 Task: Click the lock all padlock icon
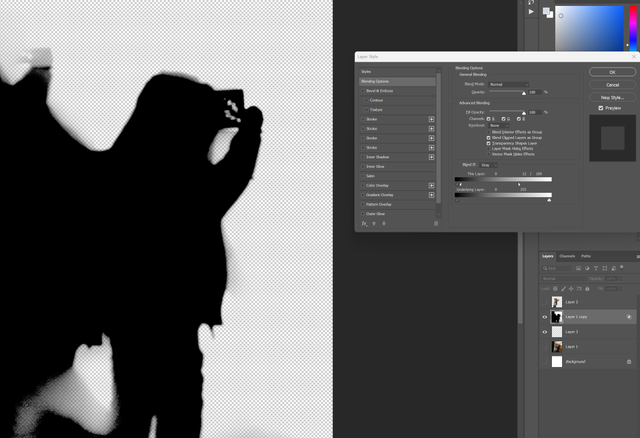click(x=587, y=289)
